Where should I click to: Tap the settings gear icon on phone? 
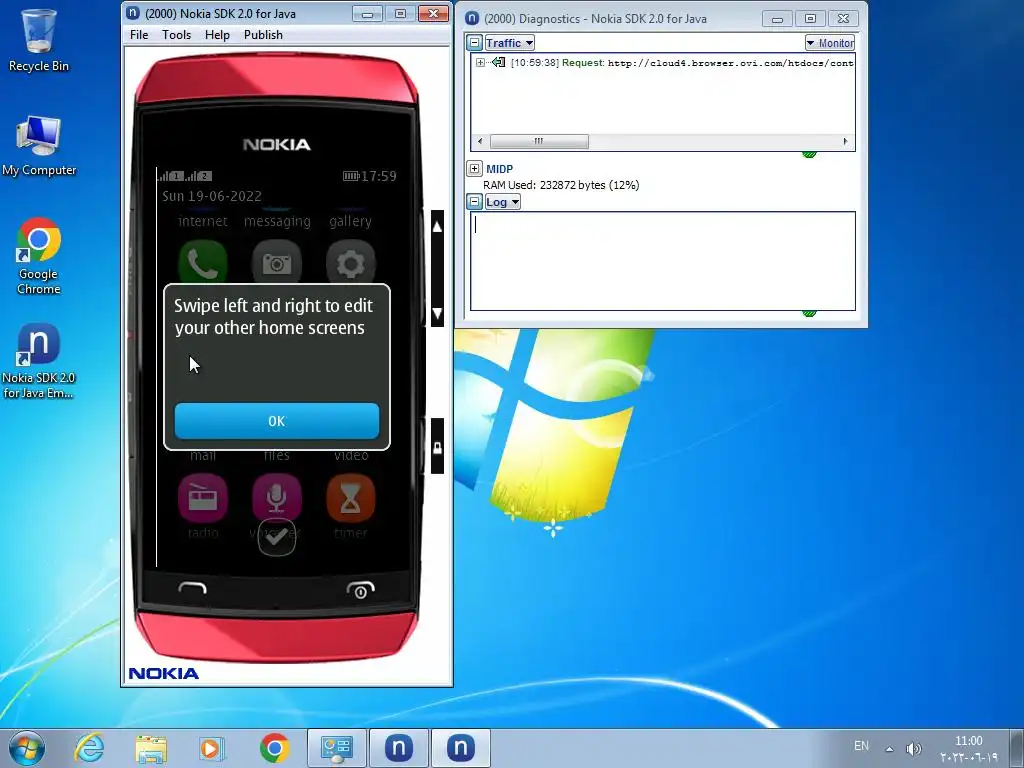tap(351, 263)
